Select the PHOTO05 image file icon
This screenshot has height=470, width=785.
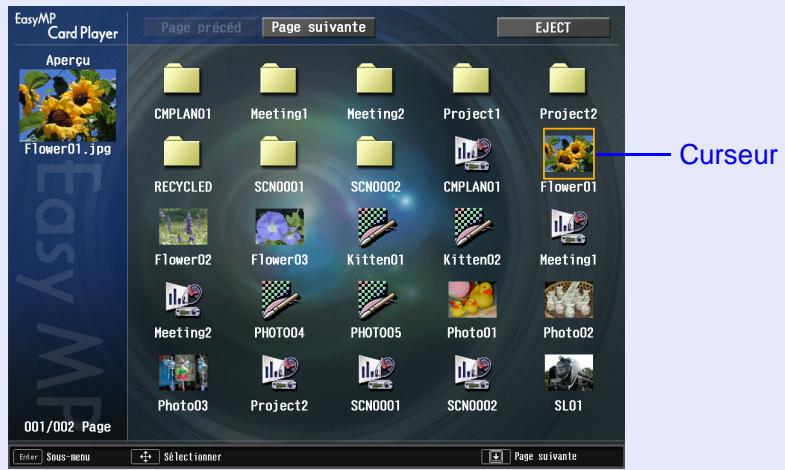point(377,299)
